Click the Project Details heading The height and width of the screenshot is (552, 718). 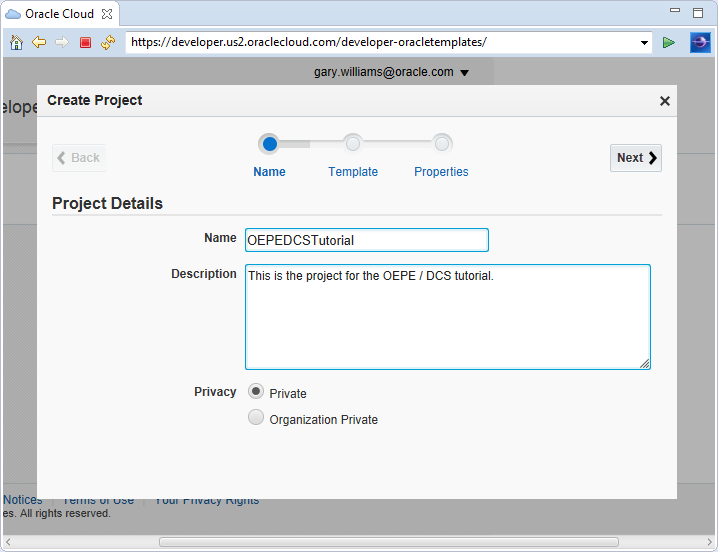tap(107, 203)
